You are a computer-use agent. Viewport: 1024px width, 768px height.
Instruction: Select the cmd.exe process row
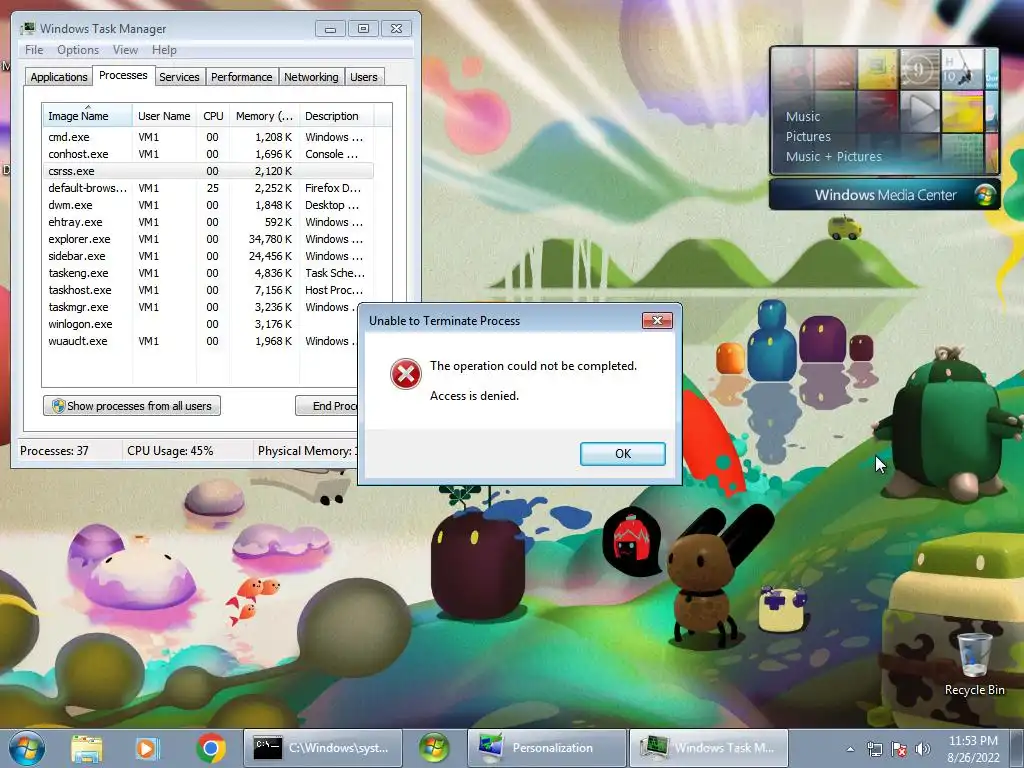pos(208,137)
